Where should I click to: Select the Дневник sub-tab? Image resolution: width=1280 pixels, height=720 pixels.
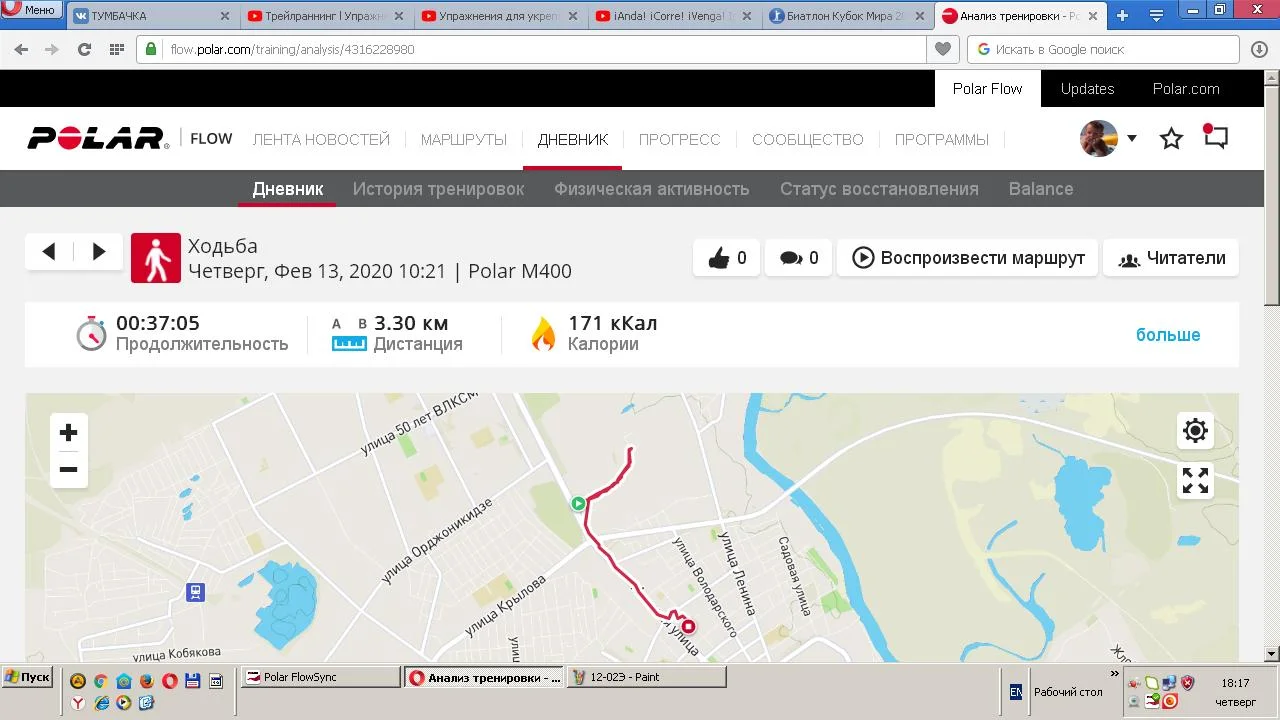click(x=288, y=189)
